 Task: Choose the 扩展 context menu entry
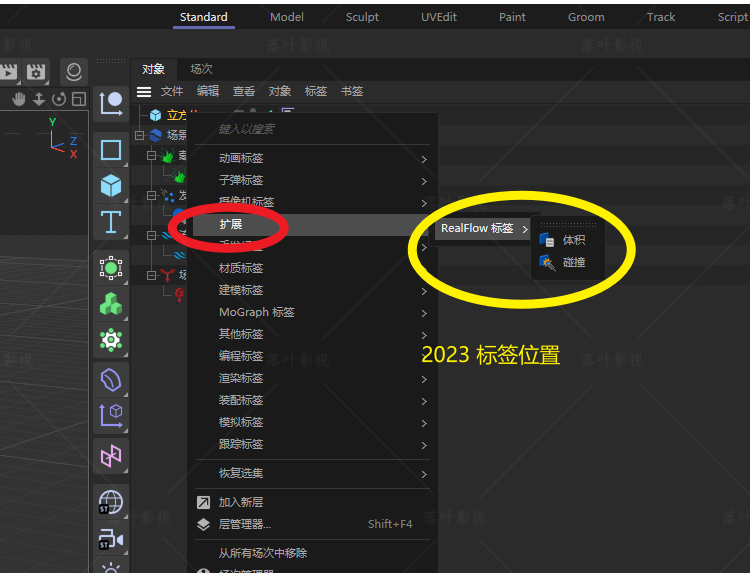pos(311,225)
